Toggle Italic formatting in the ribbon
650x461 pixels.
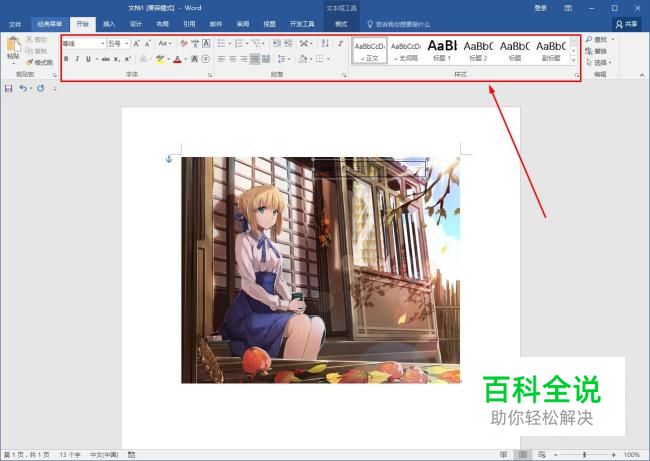click(x=77, y=59)
